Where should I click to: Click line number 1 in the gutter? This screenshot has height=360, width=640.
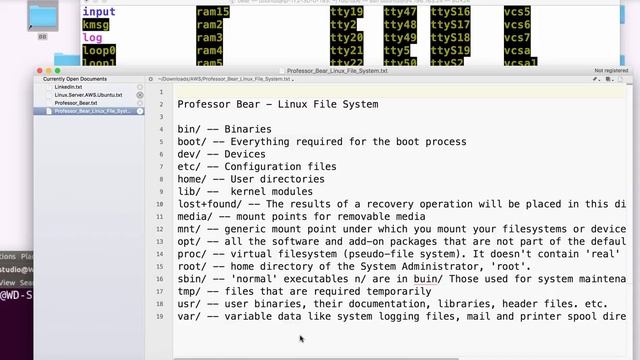point(161,92)
